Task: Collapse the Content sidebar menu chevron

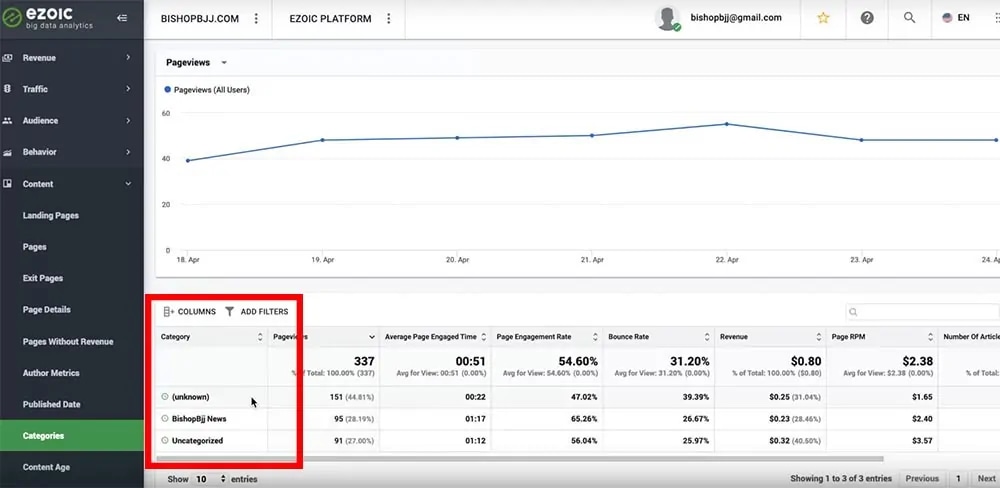Action: [x=128, y=184]
